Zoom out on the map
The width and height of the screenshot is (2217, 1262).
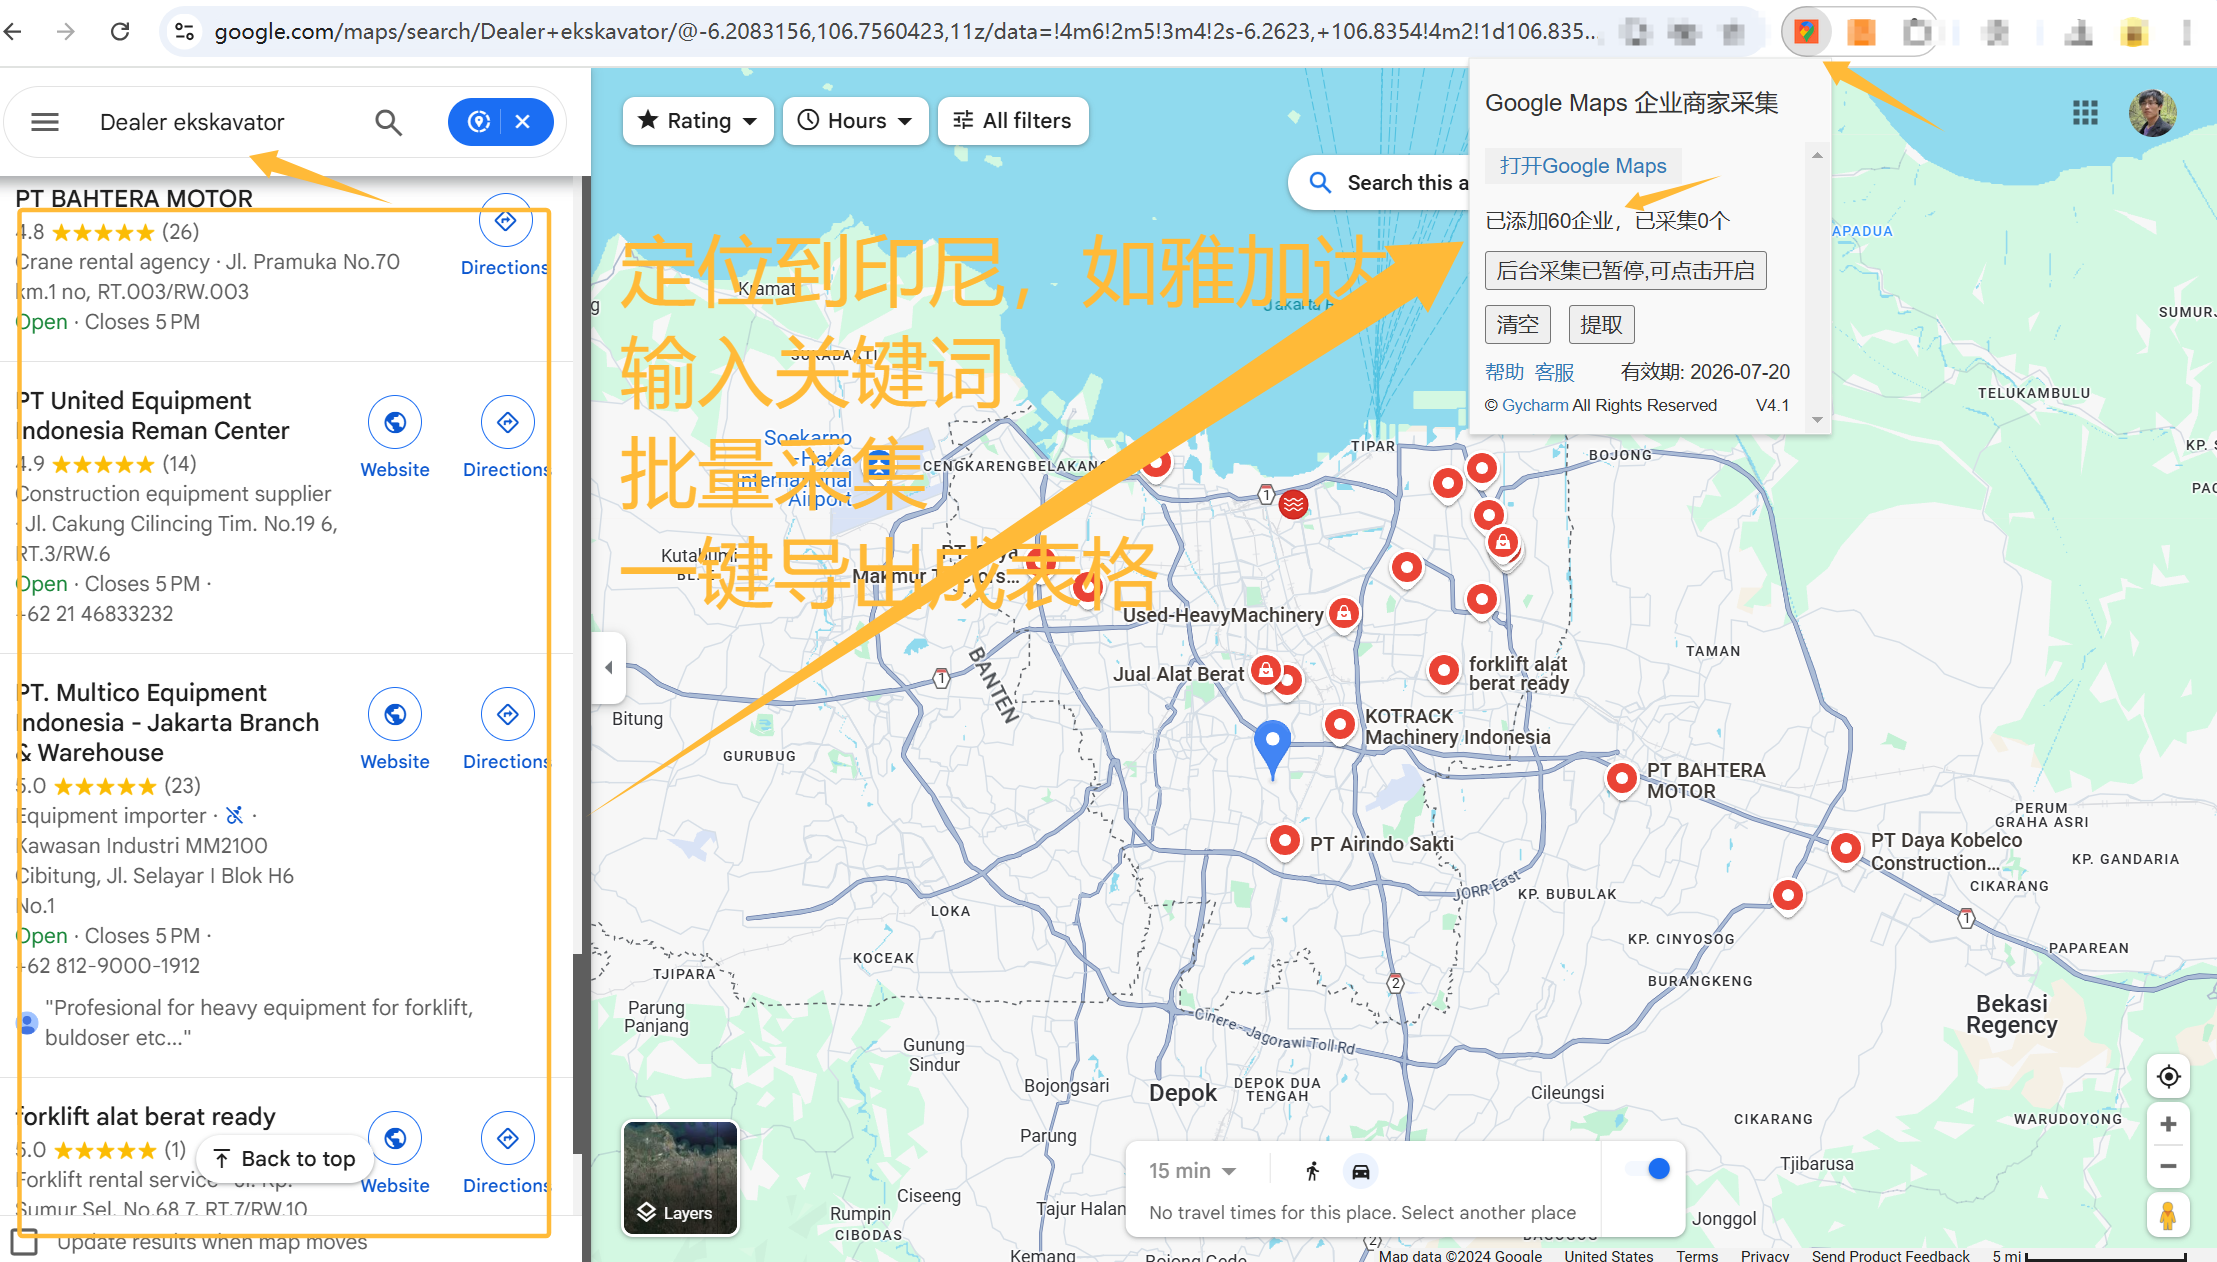pos(2168,1166)
